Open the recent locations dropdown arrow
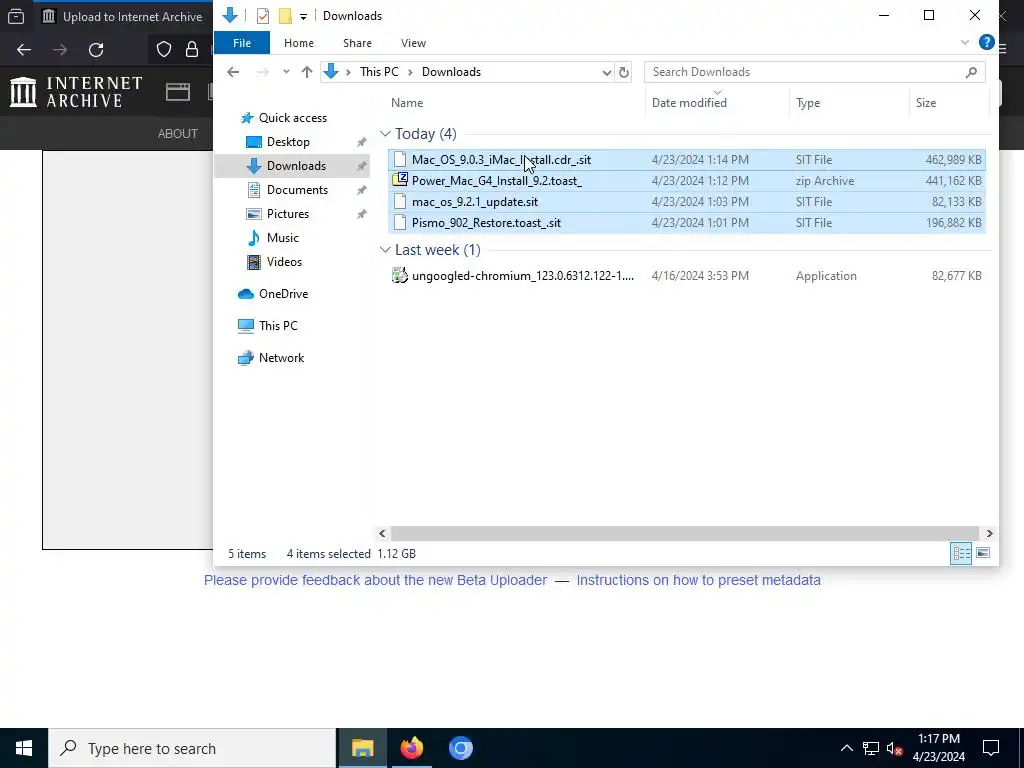1024x768 pixels. pos(286,72)
